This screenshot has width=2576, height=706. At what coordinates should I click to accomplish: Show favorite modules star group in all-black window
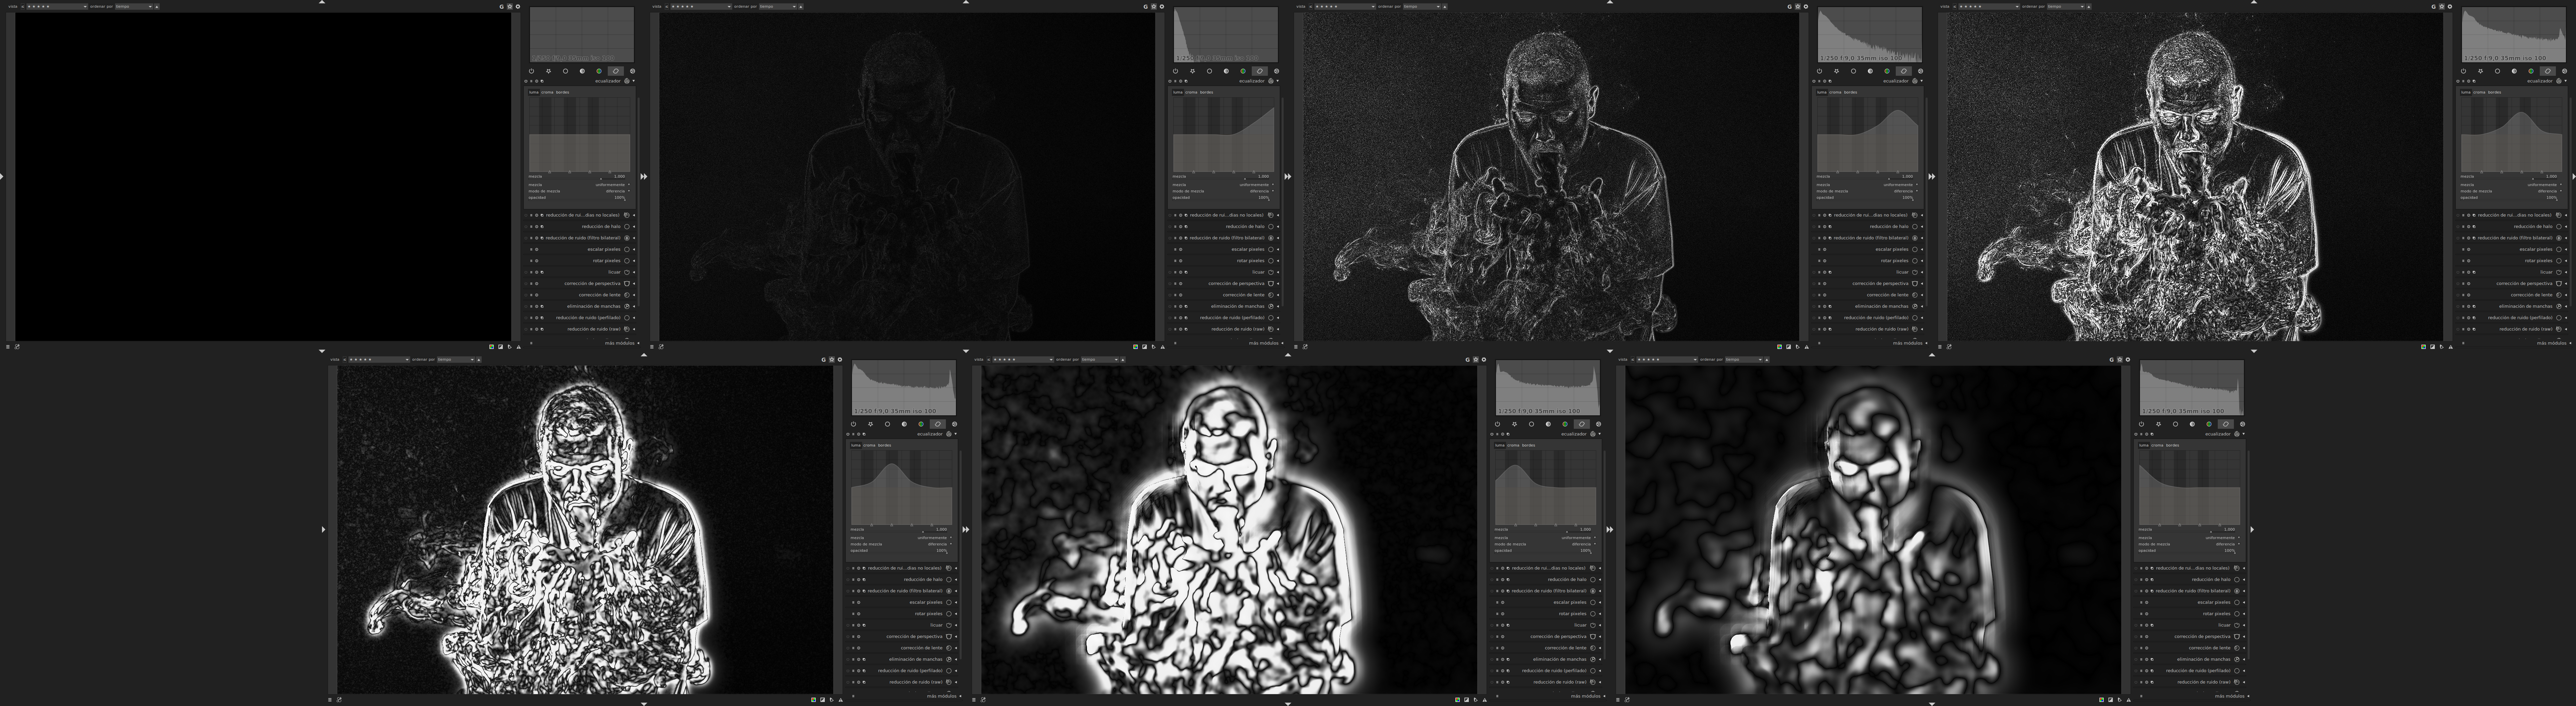click(x=549, y=71)
